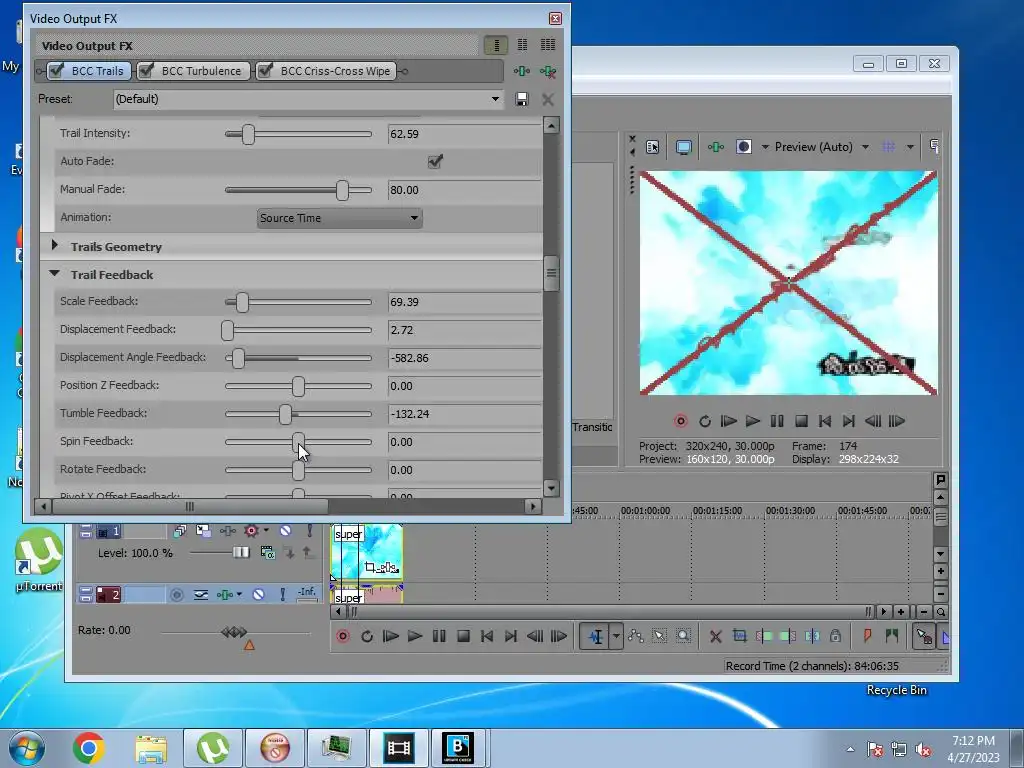The image size is (1024, 768).
Task: Select the video clip thumbnail on track 1
Action: [x=366, y=552]
